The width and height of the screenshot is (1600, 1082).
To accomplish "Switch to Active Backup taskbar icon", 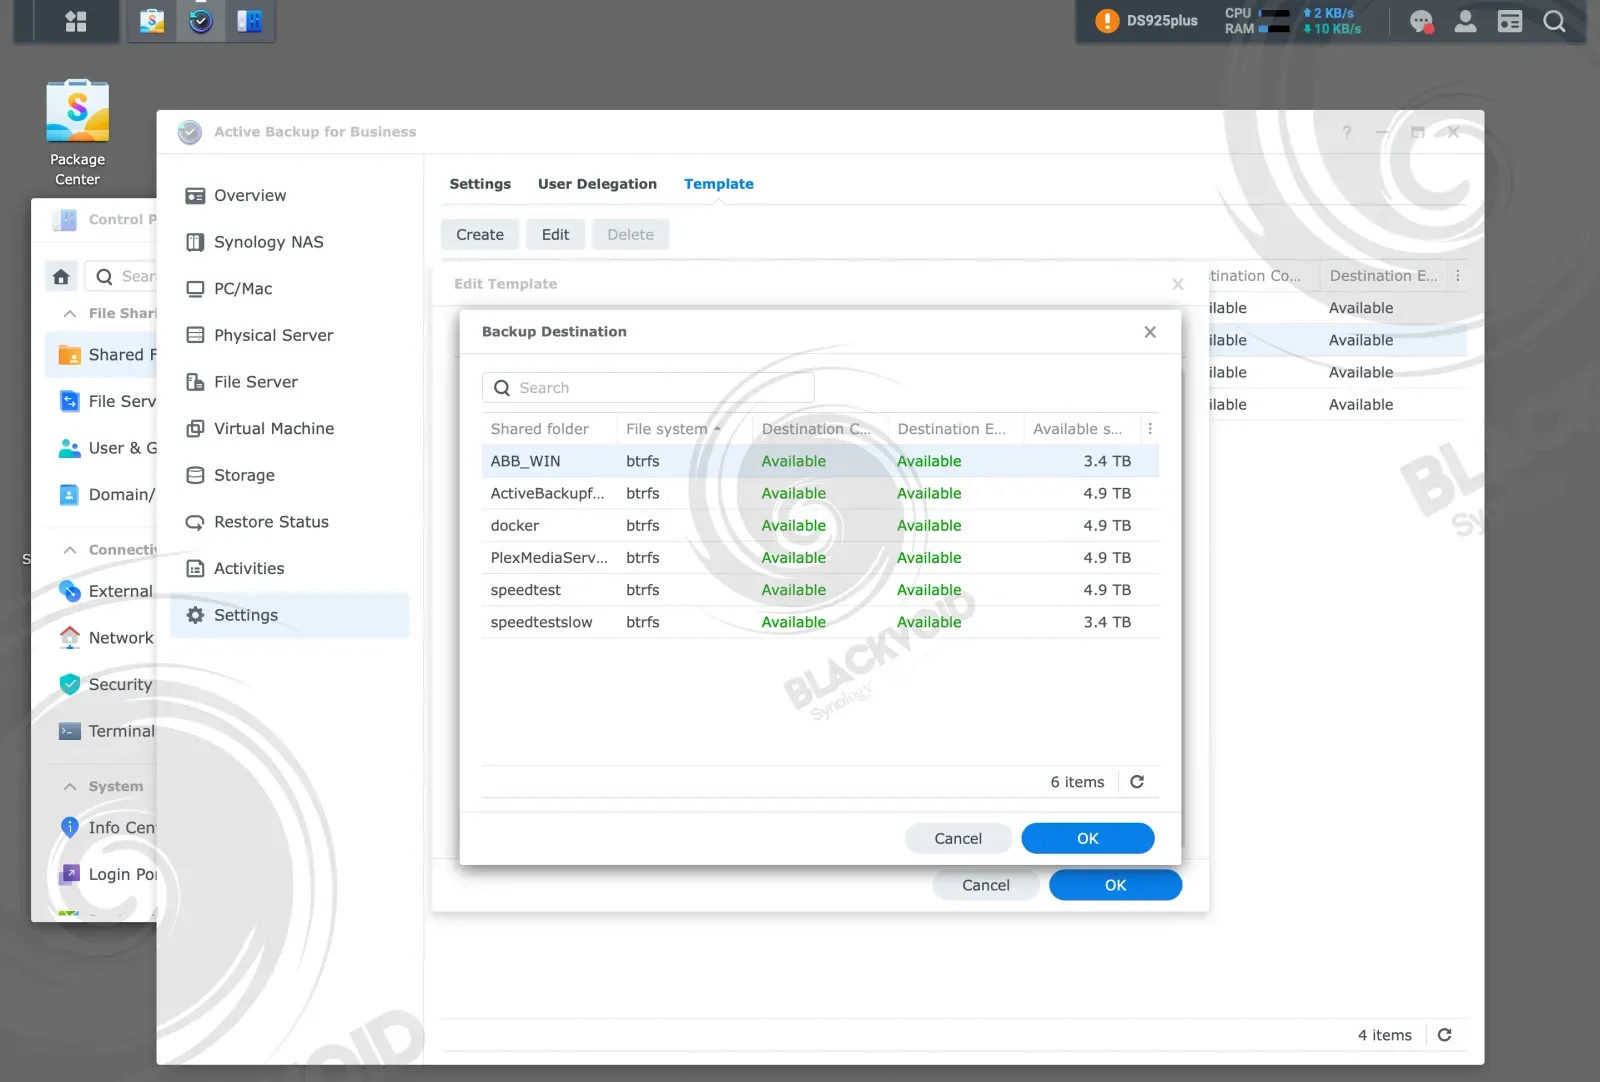I will (x=201, y=20).
